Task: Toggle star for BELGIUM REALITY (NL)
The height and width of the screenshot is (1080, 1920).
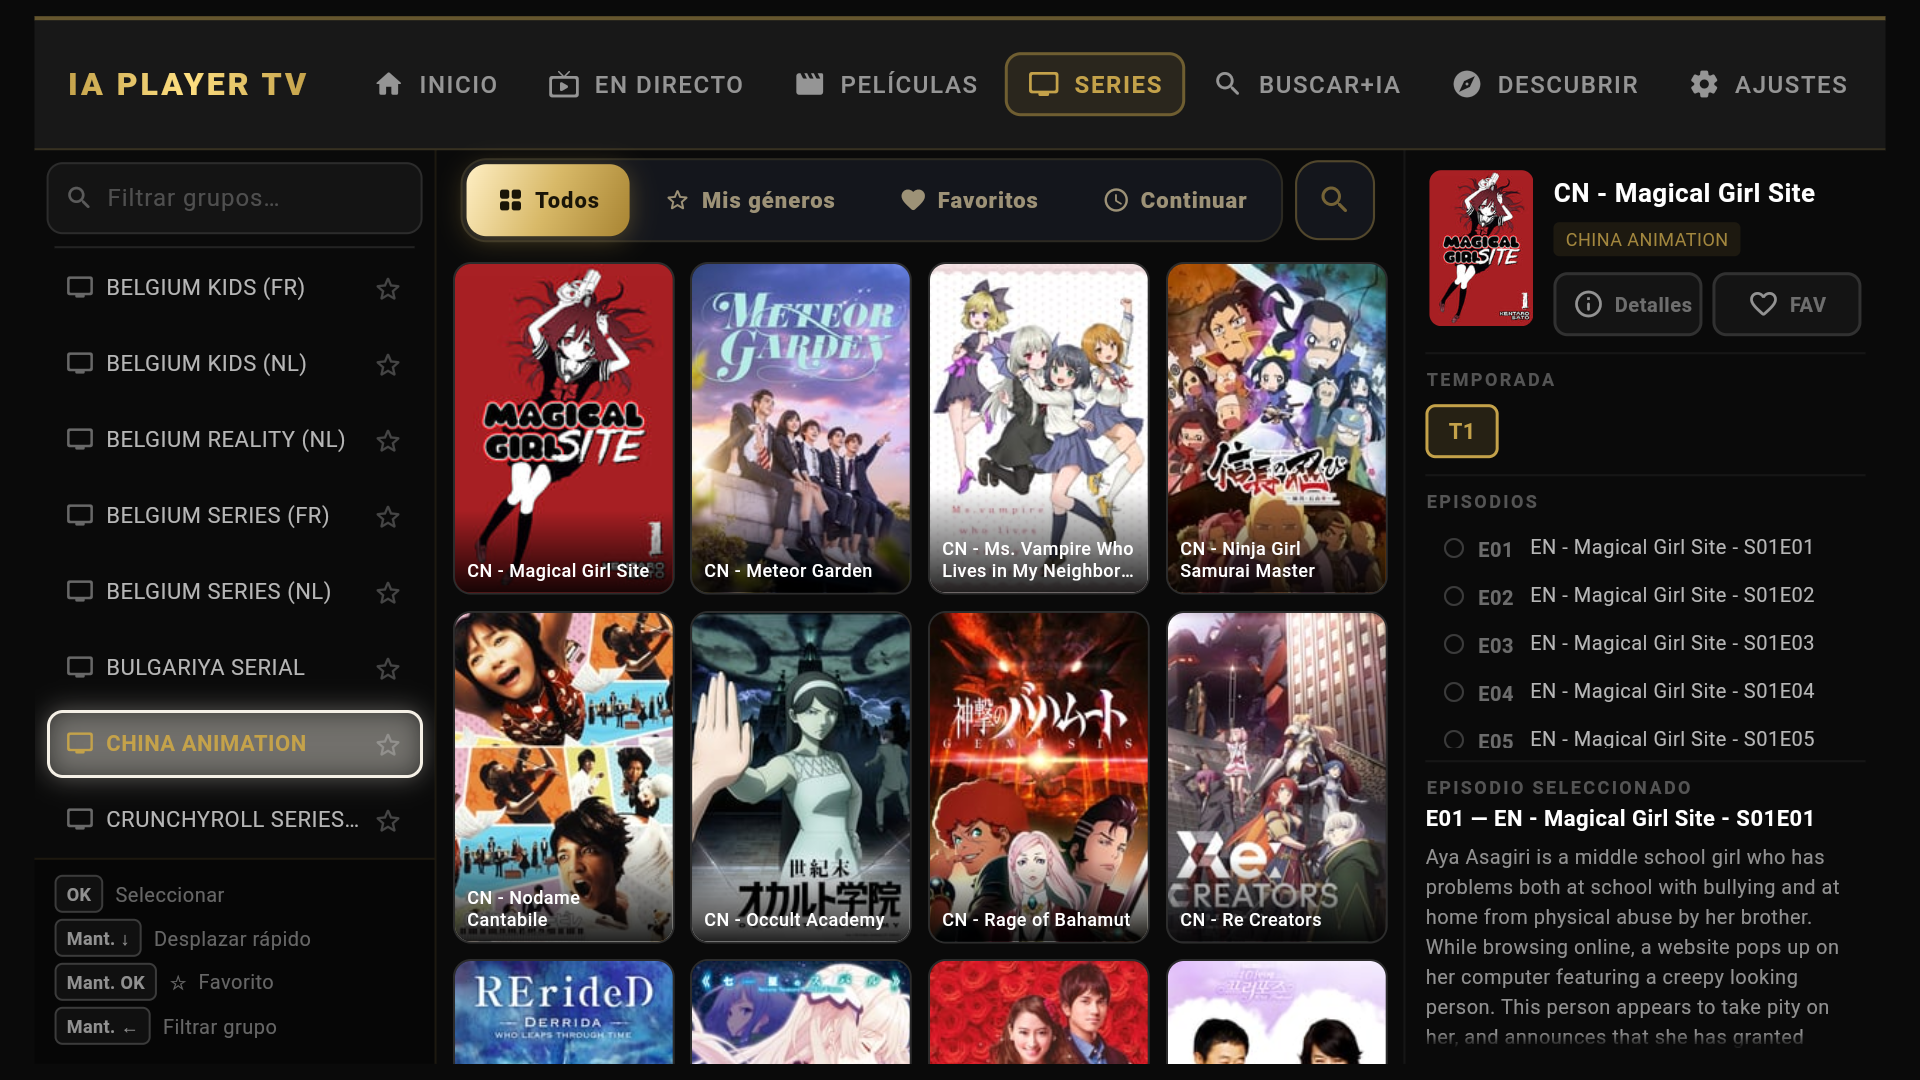Action: pyautogui.click(x=388, y=440)
